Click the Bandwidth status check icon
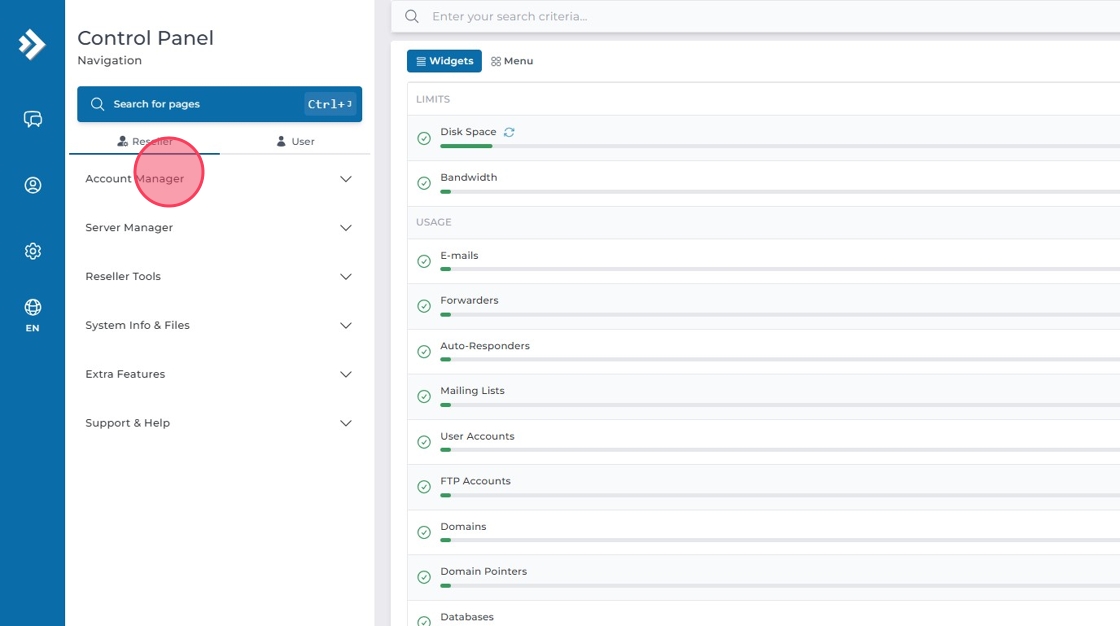The height and width of the screenshot is (626, 1120). tap(424, 184)
